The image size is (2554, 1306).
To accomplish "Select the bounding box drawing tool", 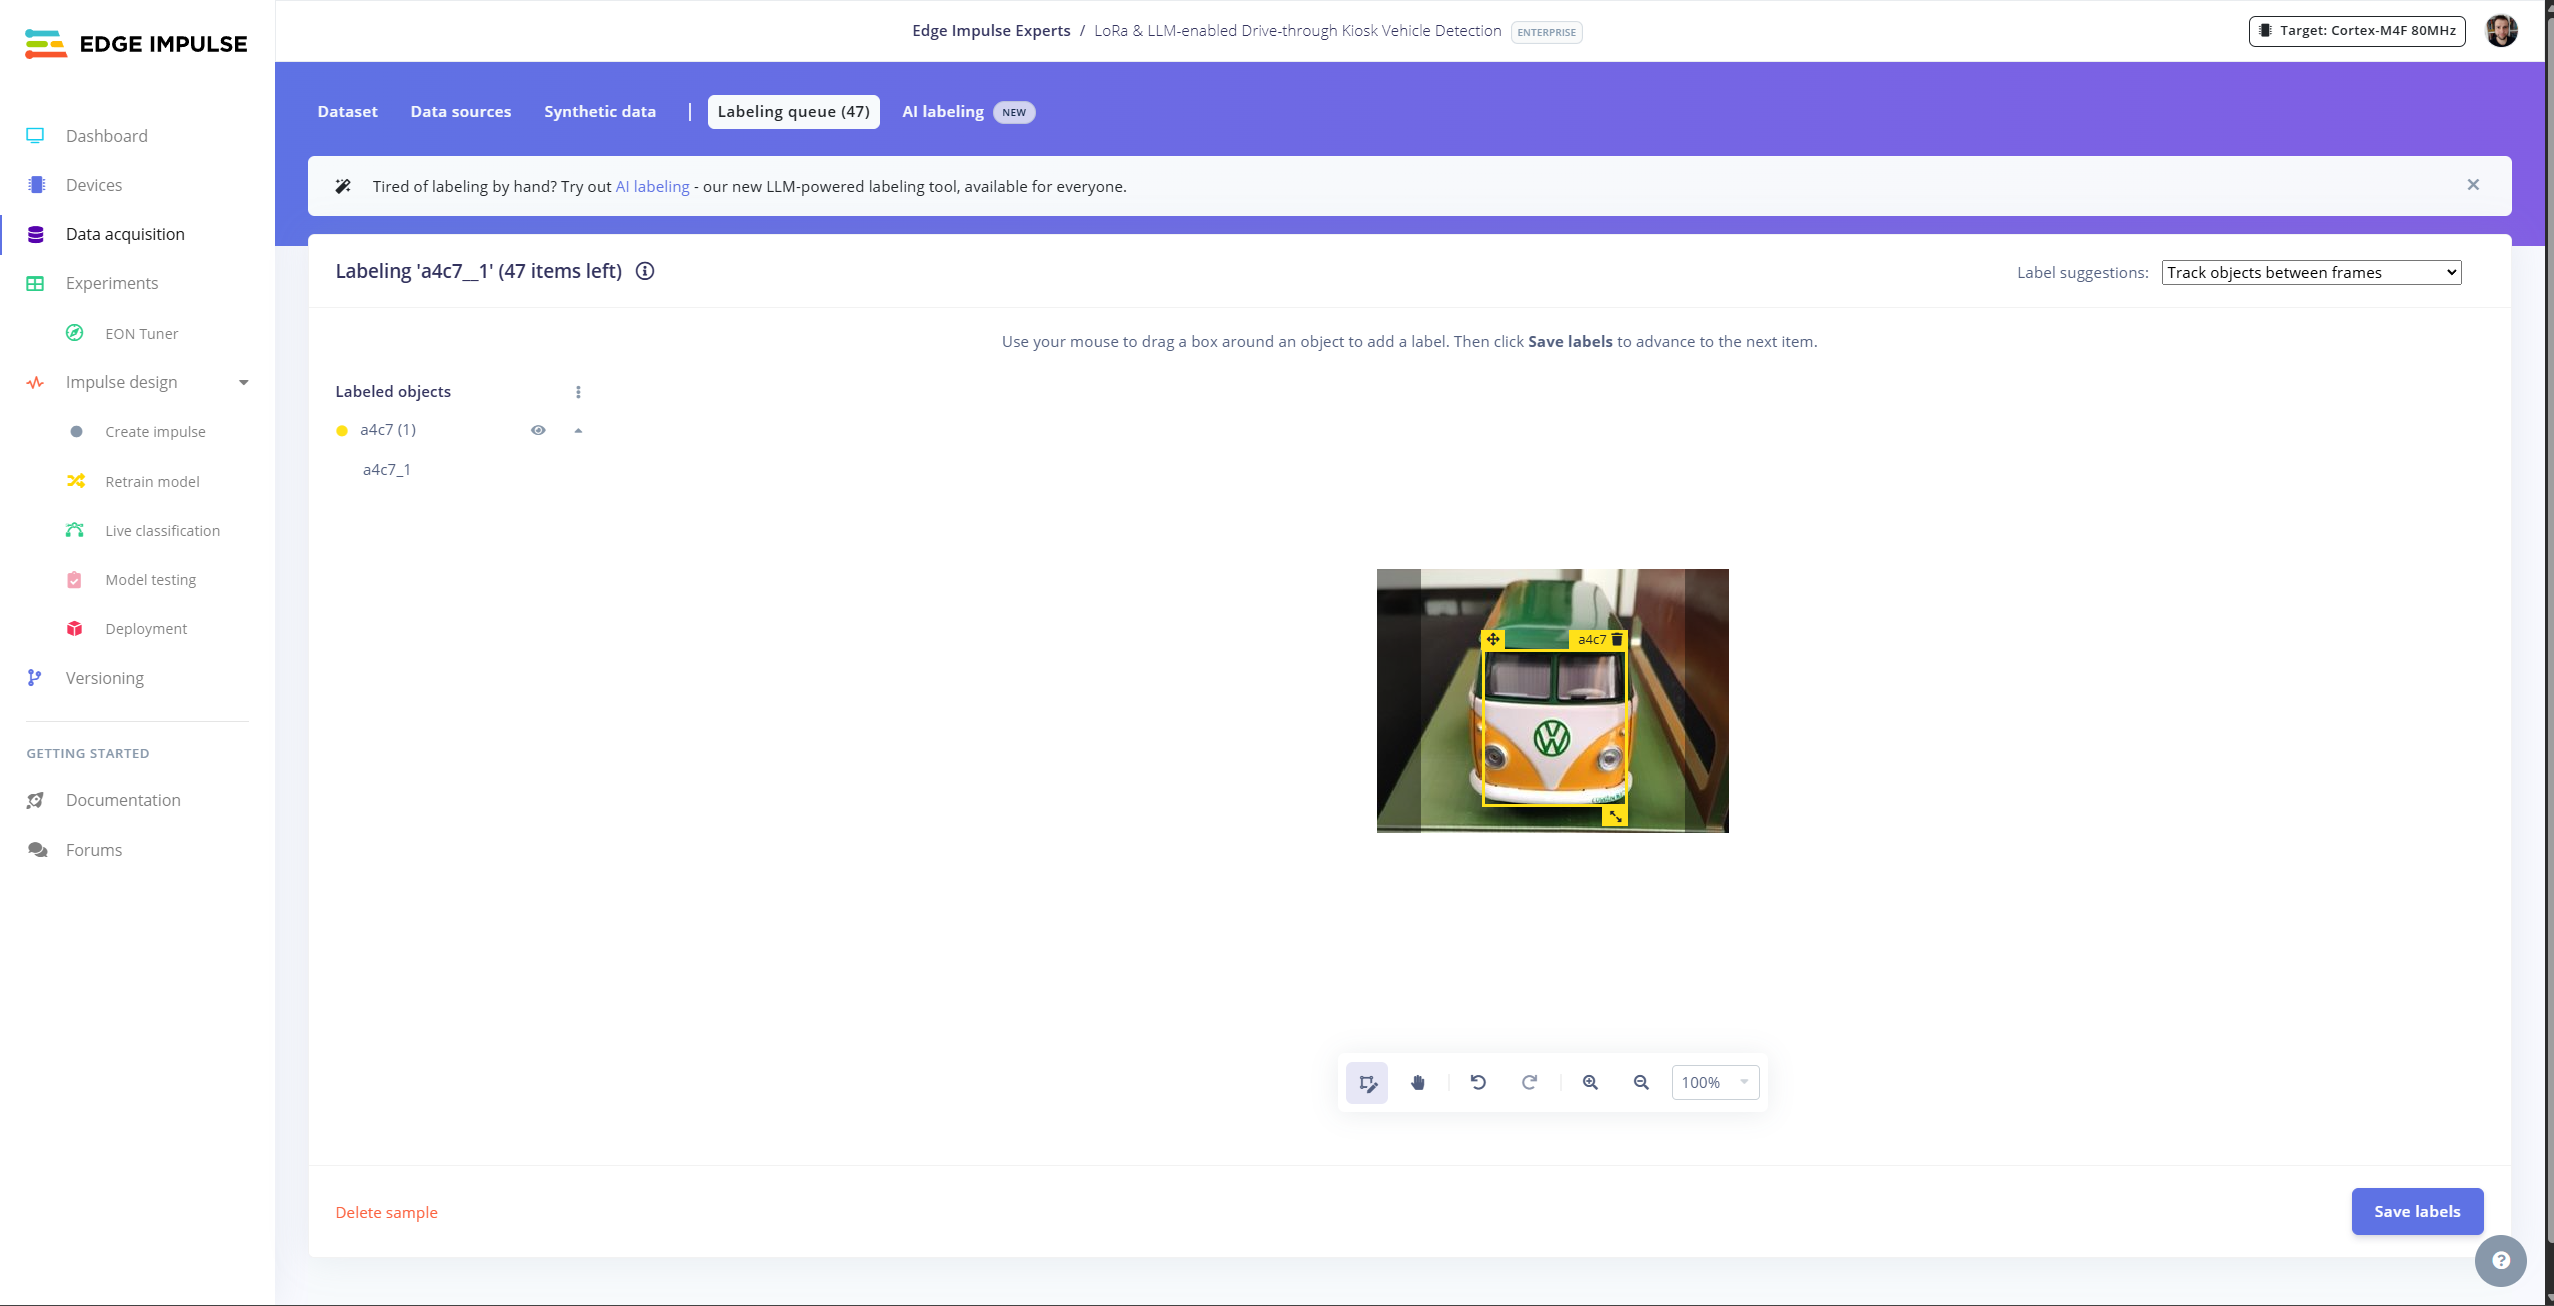I will click(x=1366, y=1083).
